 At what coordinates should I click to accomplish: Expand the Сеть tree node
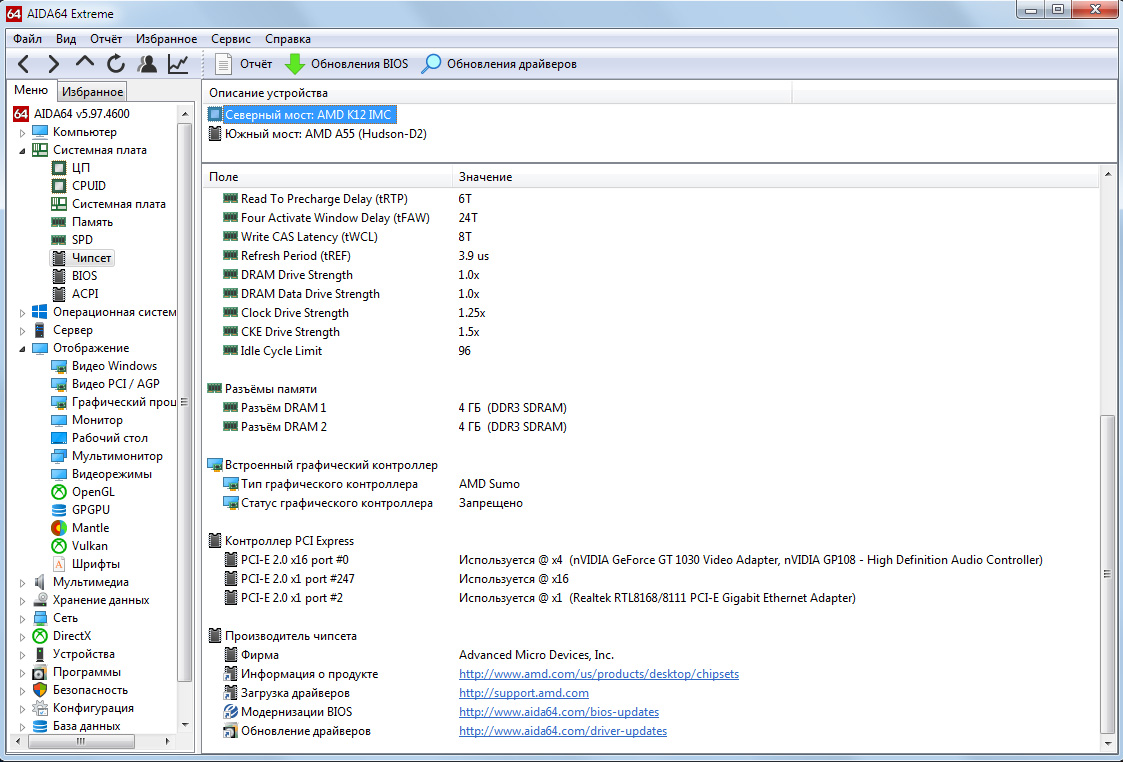pos(22,618)
